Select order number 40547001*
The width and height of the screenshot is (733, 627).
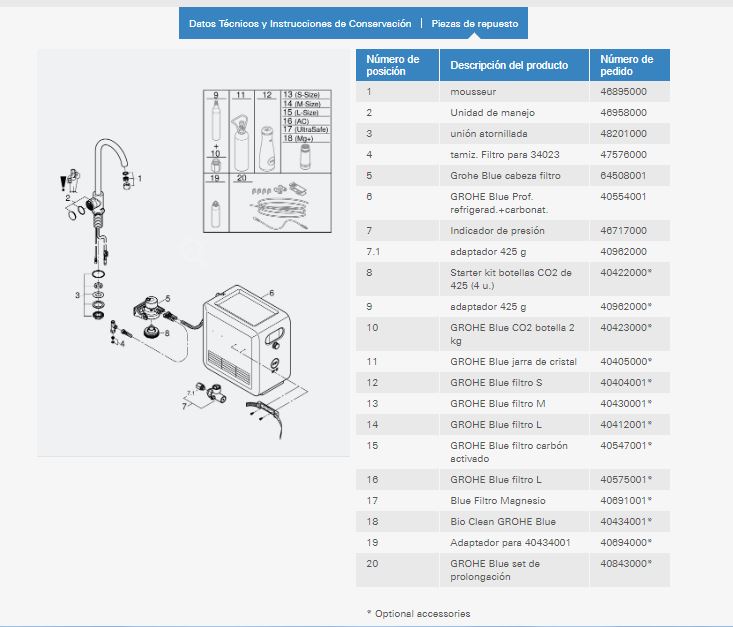625,446
